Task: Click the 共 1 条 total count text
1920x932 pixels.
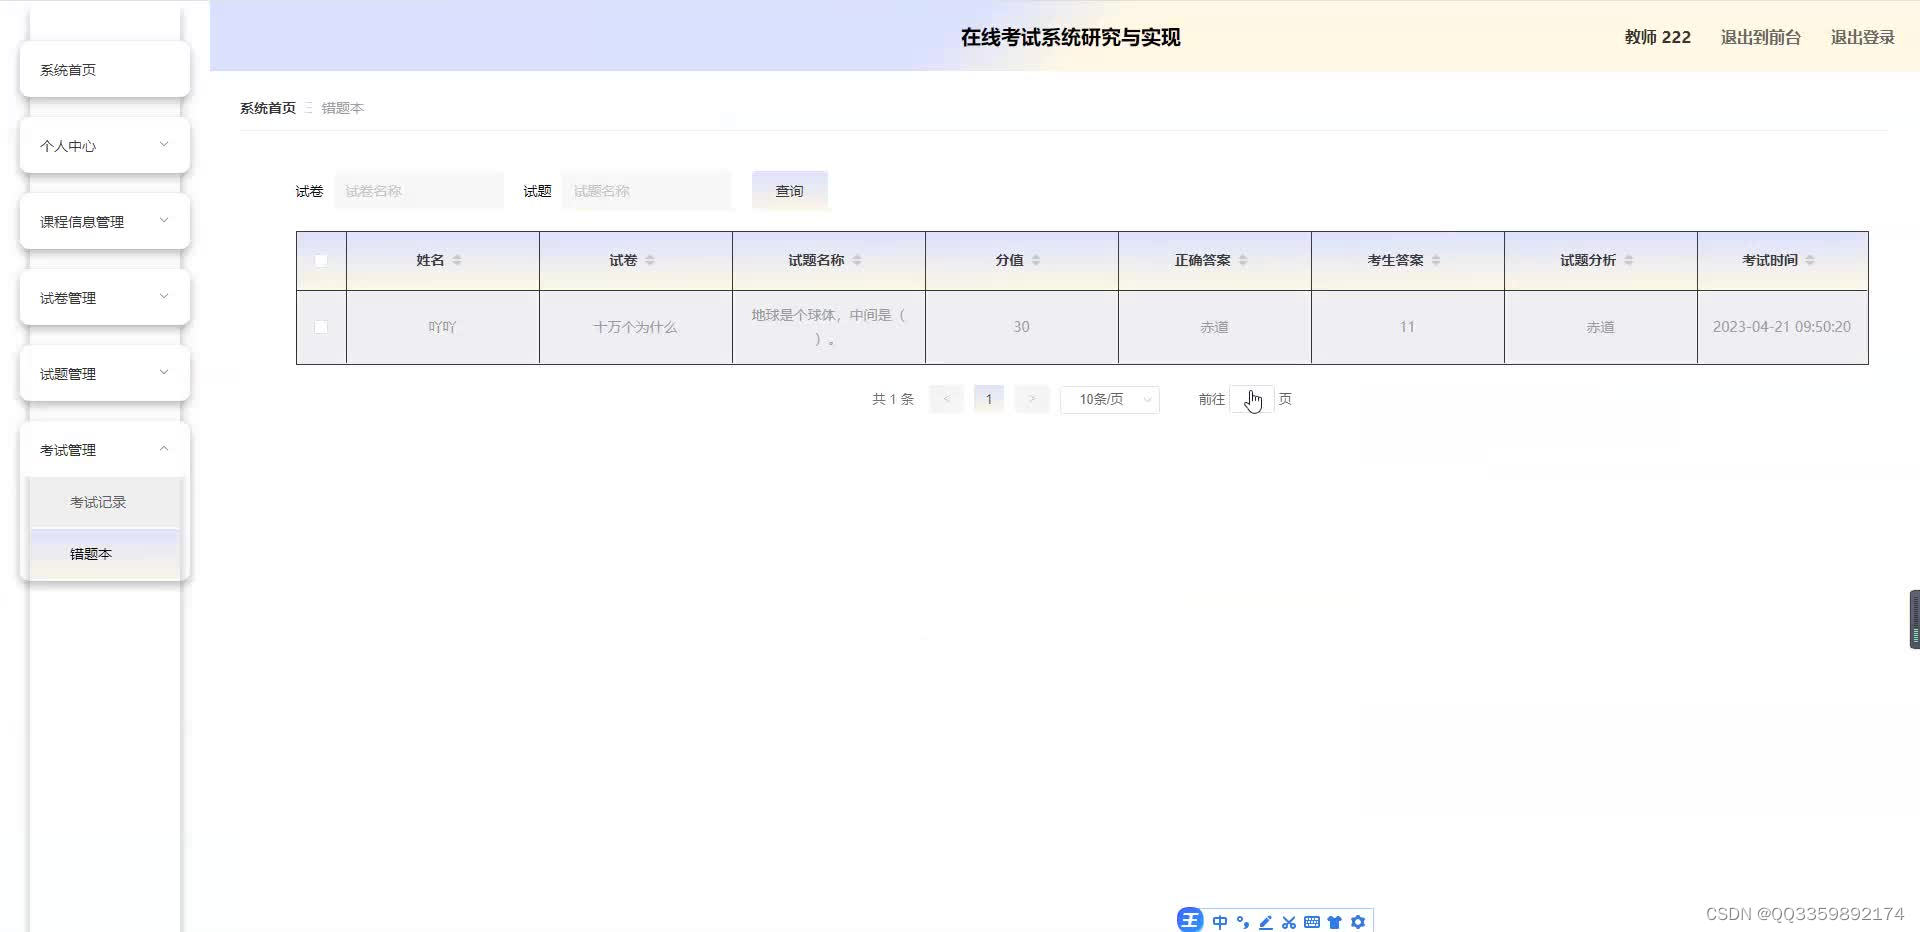Action: pos(893,399)
